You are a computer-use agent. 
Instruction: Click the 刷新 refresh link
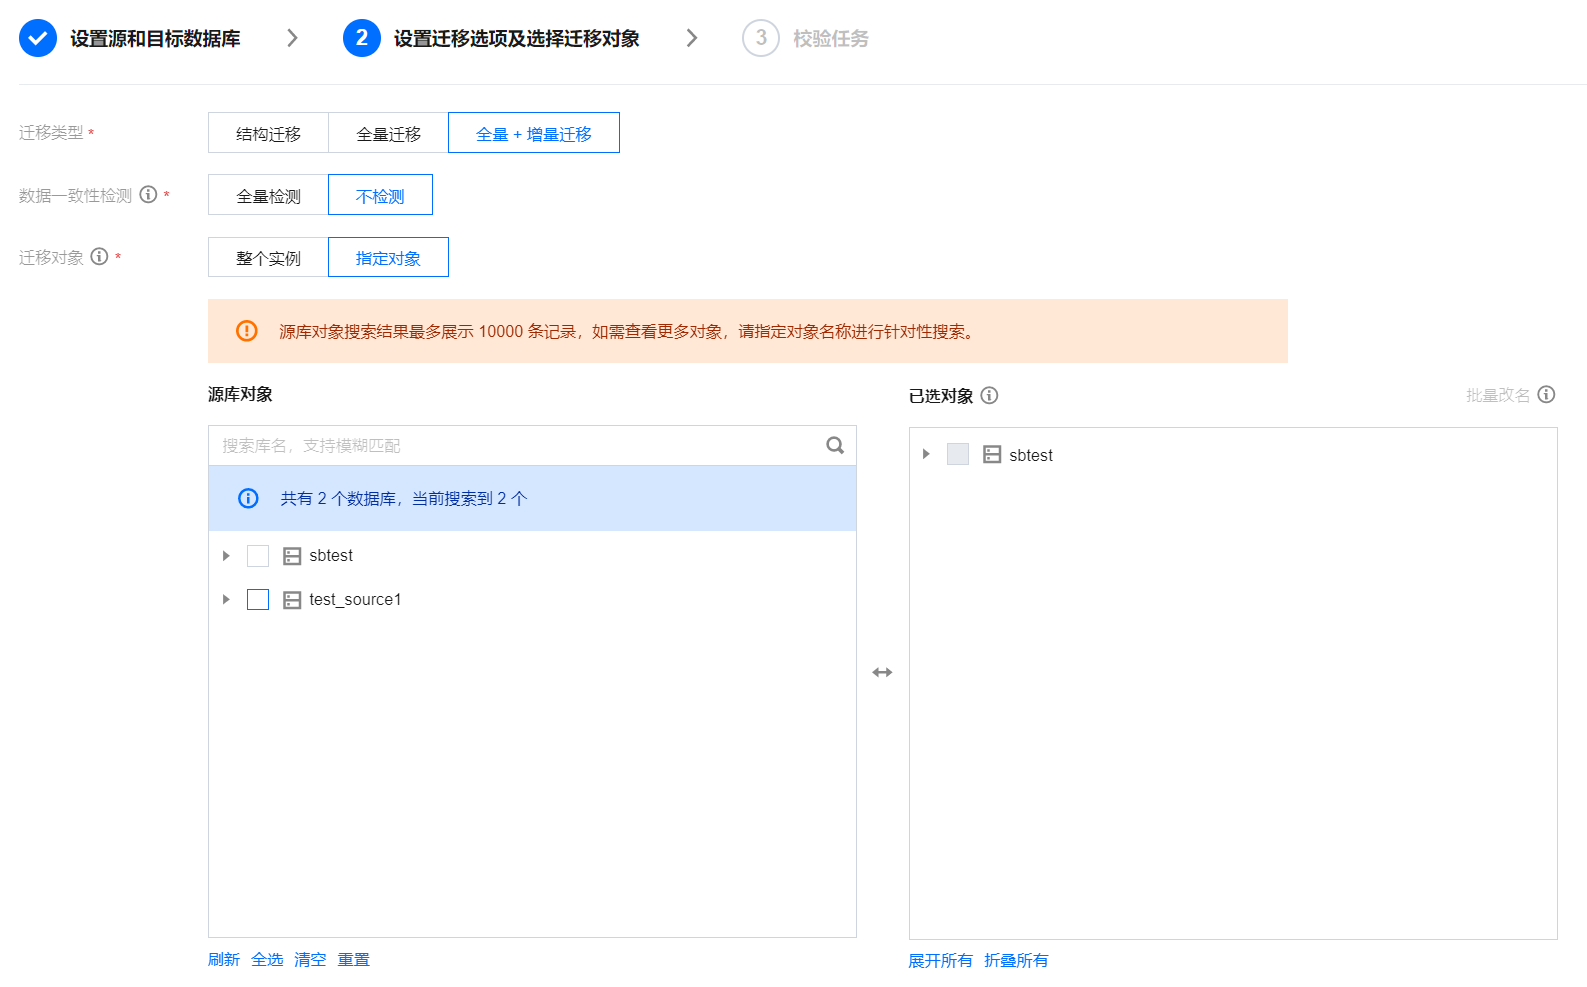click(223, 959)
